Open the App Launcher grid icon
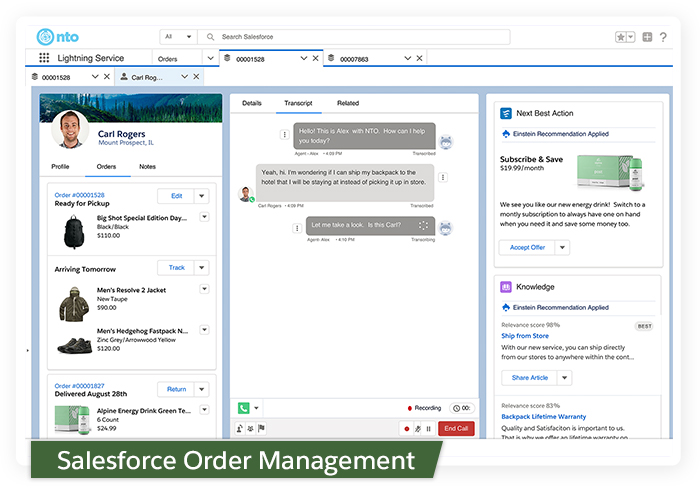Image resolution: width=700 pixels, height=504 pixels. [44, 59]
